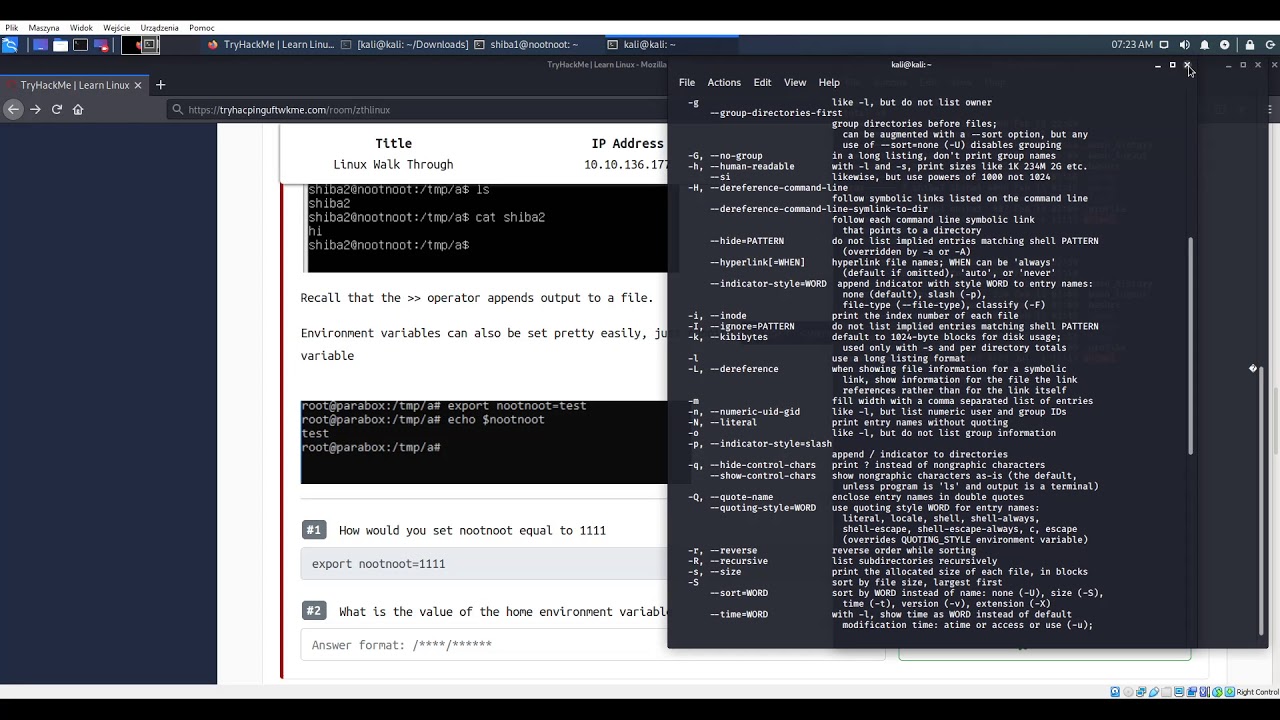Close the TryHackMe browser tab

pyautogui.click(x=137, y=85)
